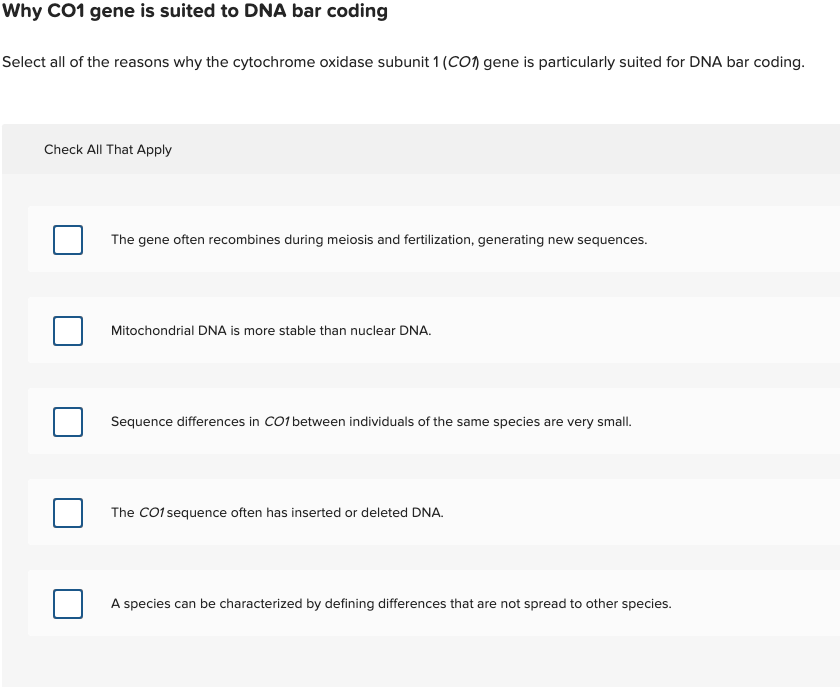Viewport: 840px width, 687px height.
Task: Click the CO1 sequence differences answer text
Action: pos(370,421)
